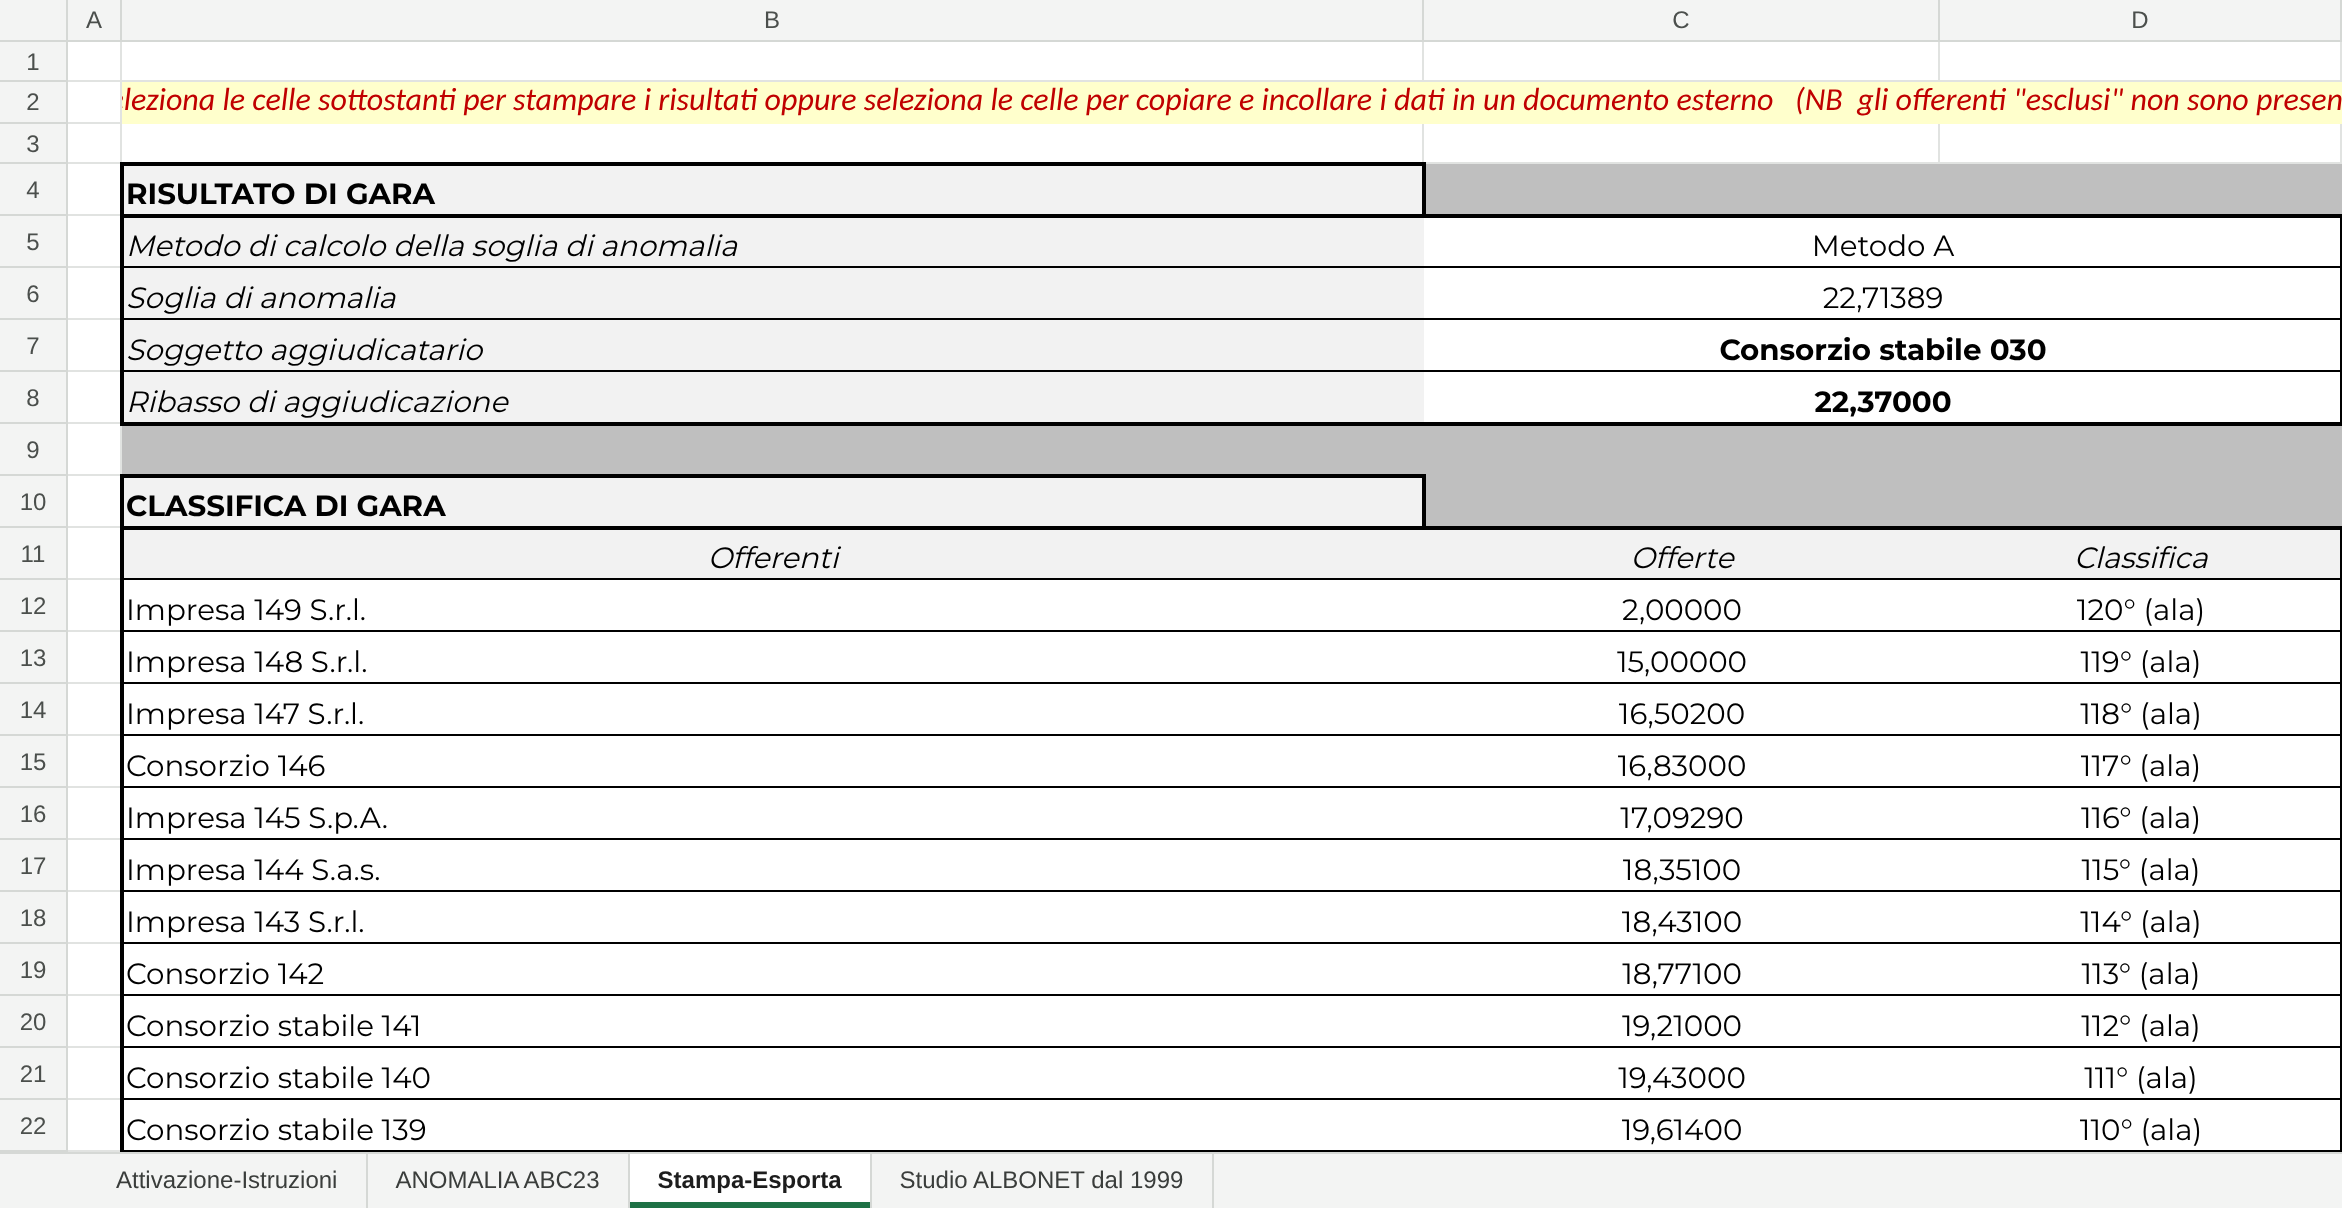
Task: Select the 'Impresa 149 S.r.l.' cell
Action: (772, 608)
